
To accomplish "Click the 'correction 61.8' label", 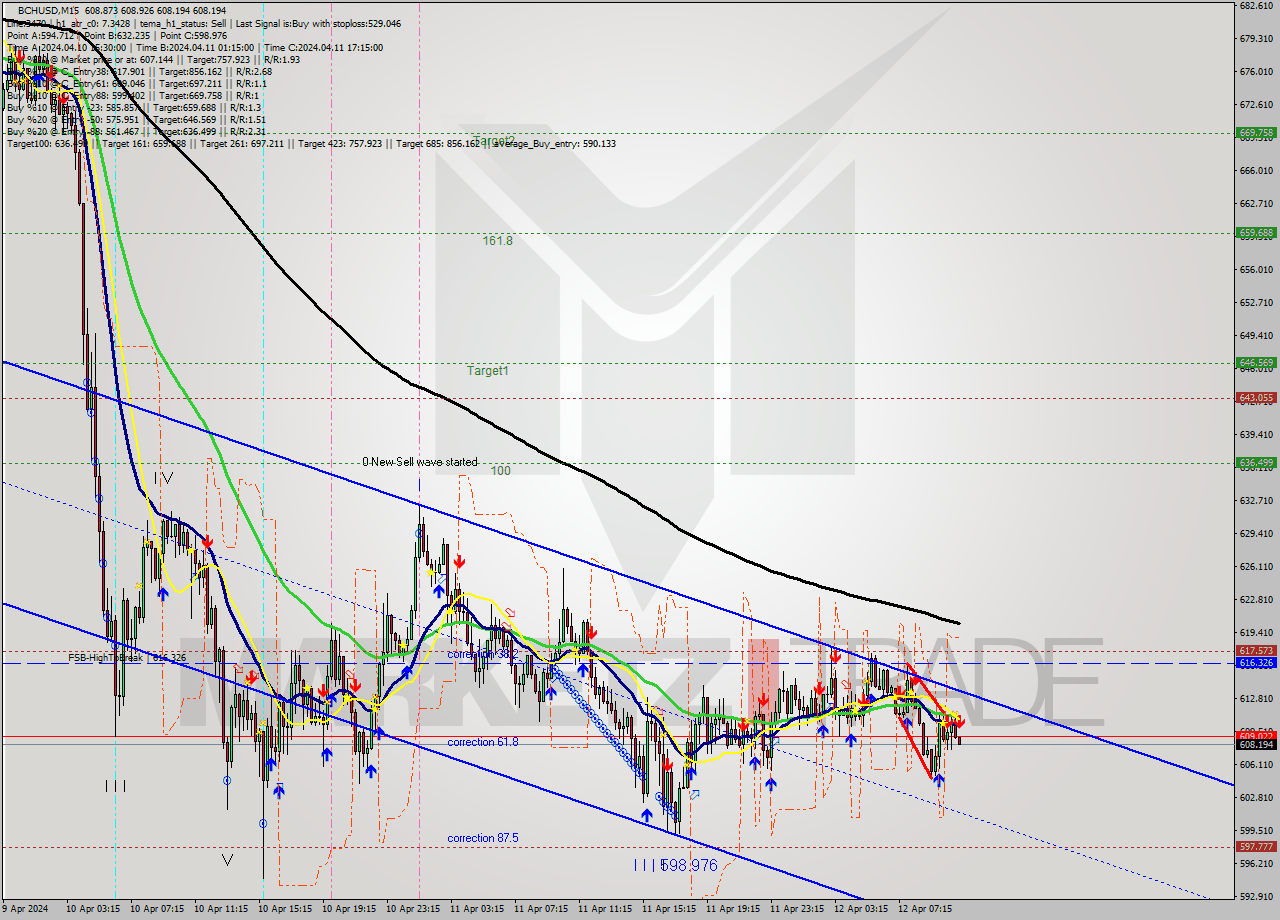I will [483, 742].
